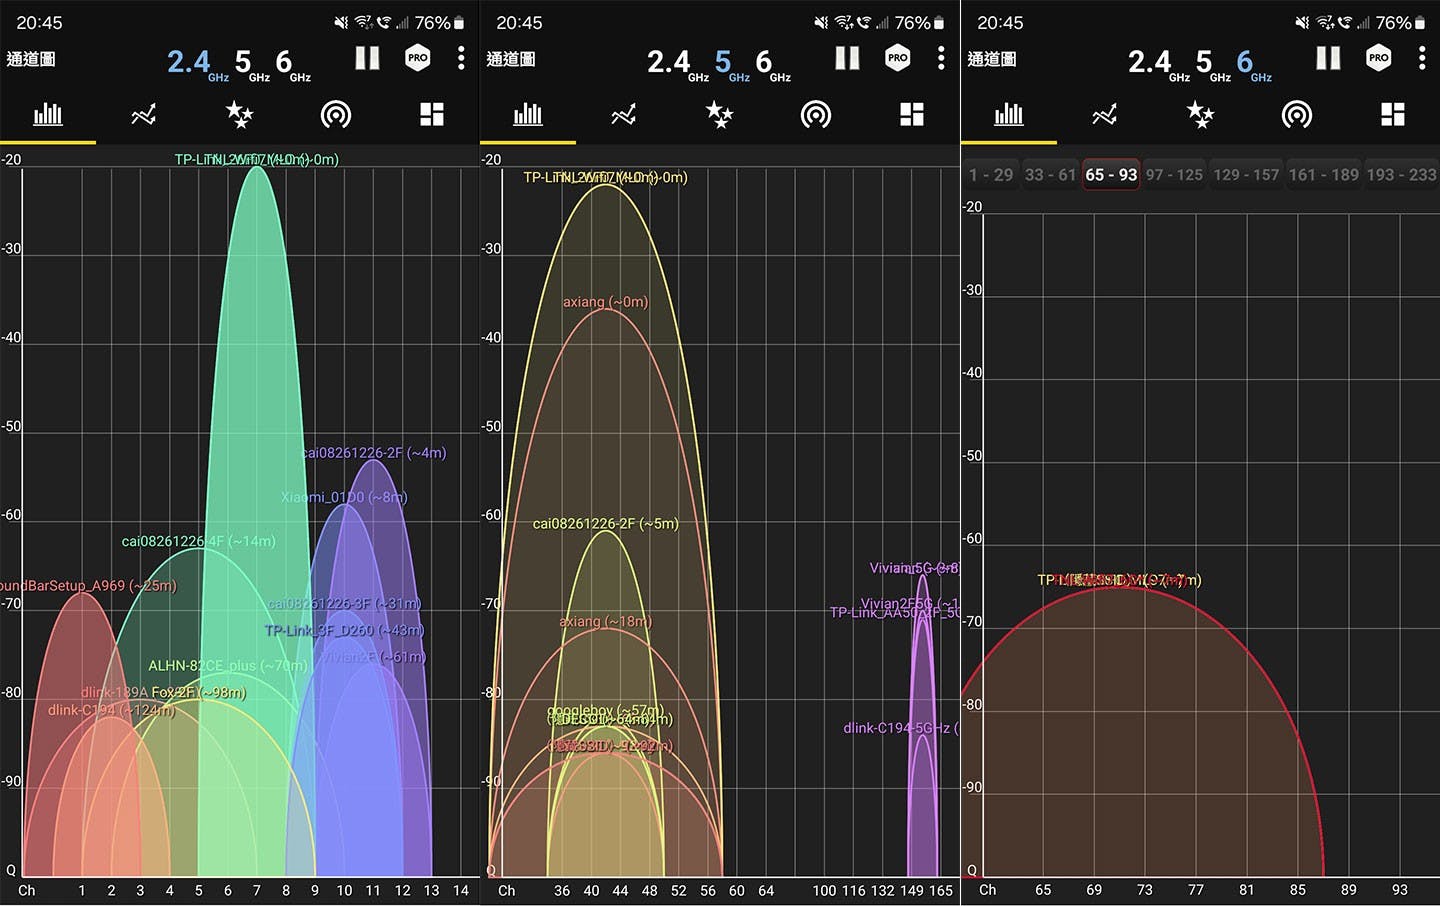Screen dimensions: 1440x906
Task: Open access points radar tab on 6 GHz screen
Action: tap(1296, 115)
